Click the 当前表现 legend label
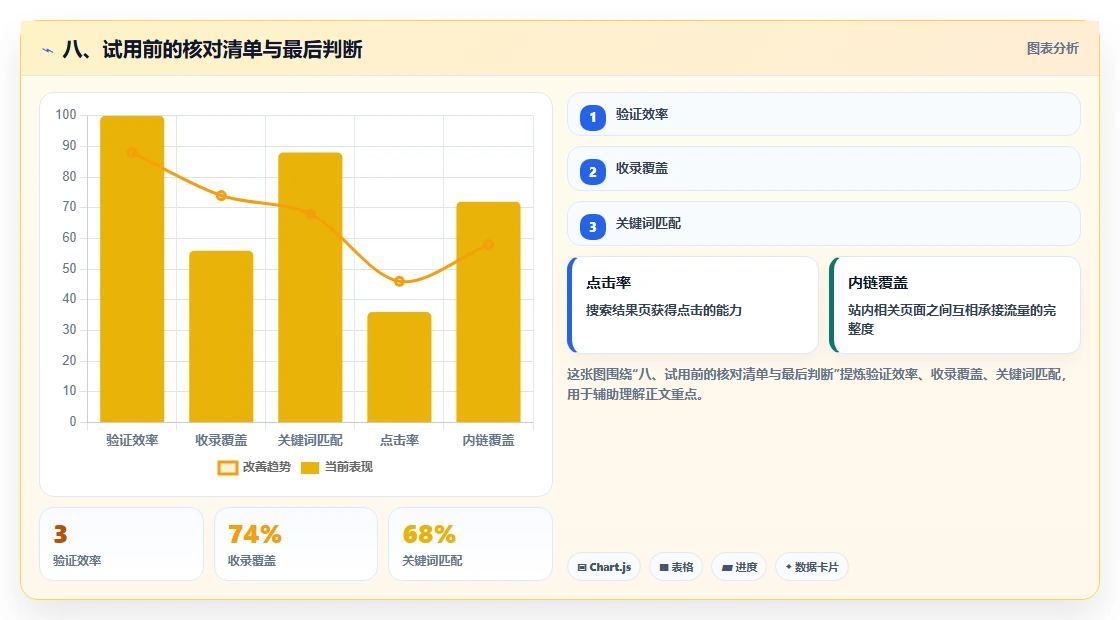The image size is (1120, 620). (349, 467)
